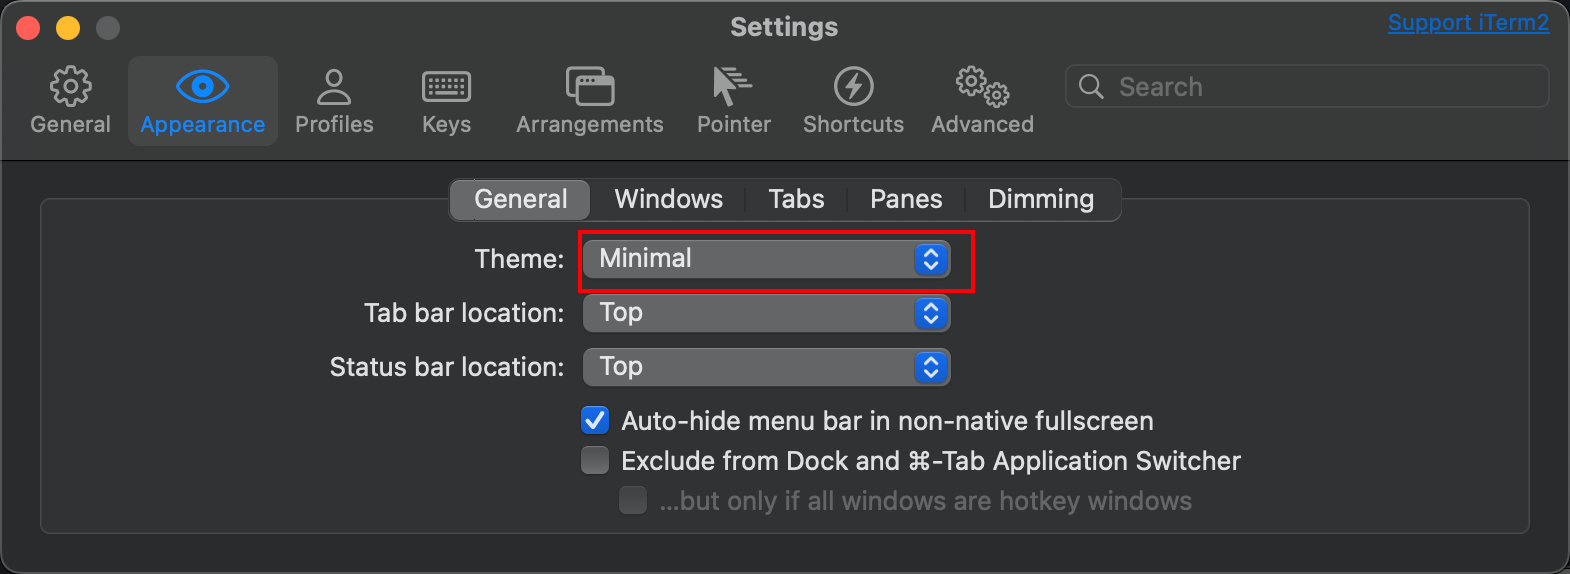Uncheck Auto-hide menu bar in non-native fullscreen
This screenshot has height=574, width=1570.
[595, 420]
